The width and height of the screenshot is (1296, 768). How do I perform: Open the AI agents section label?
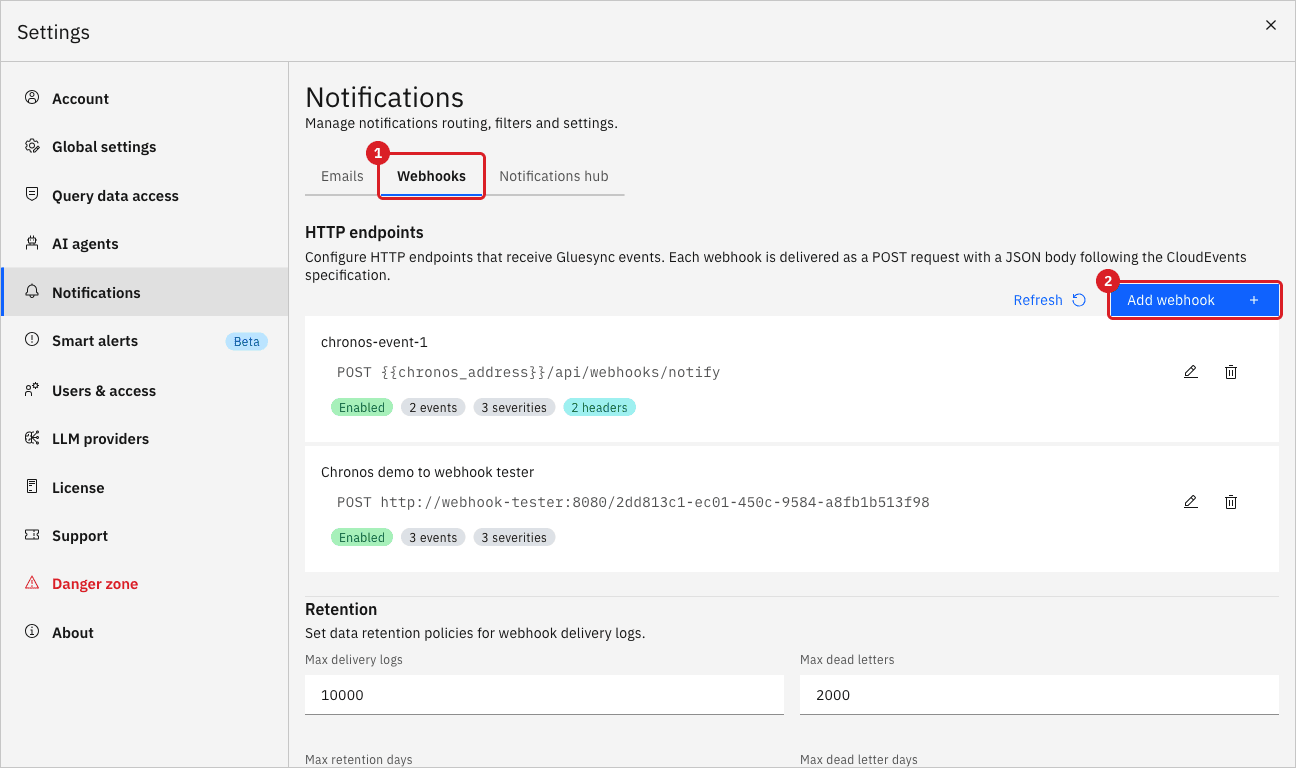(x=85, y=243)
